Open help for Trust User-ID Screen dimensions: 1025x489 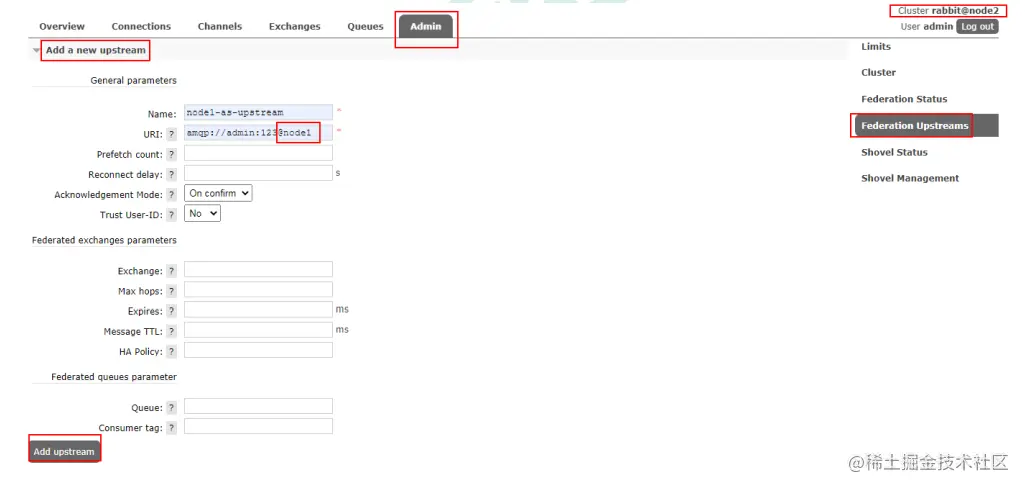tap(171, 214)
